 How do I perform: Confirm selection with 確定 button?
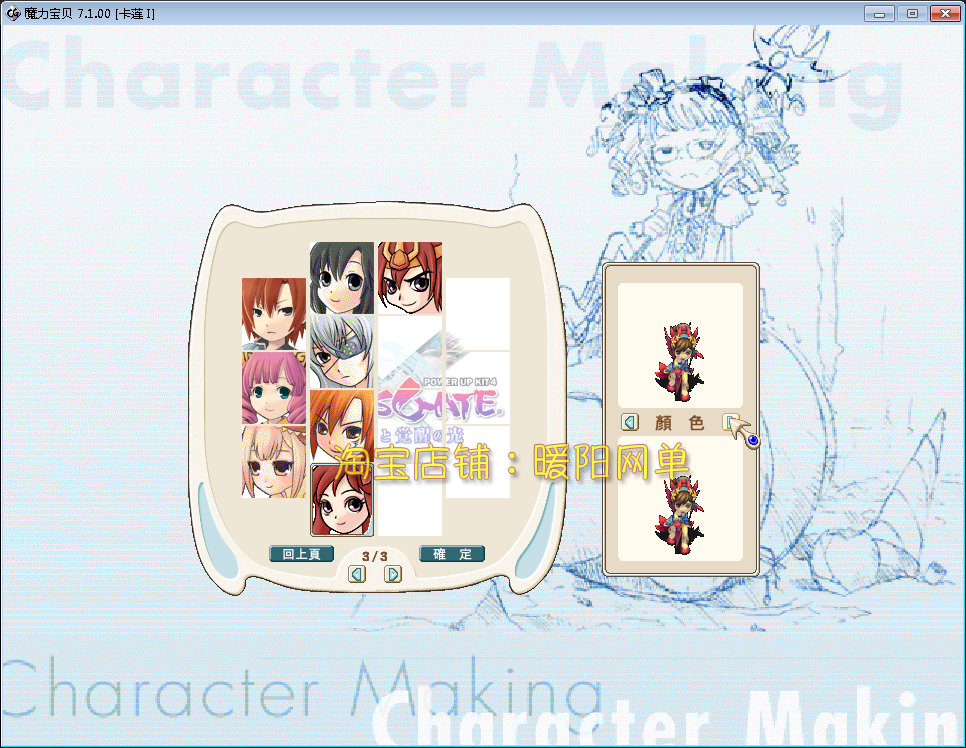[x=452, y=554]
